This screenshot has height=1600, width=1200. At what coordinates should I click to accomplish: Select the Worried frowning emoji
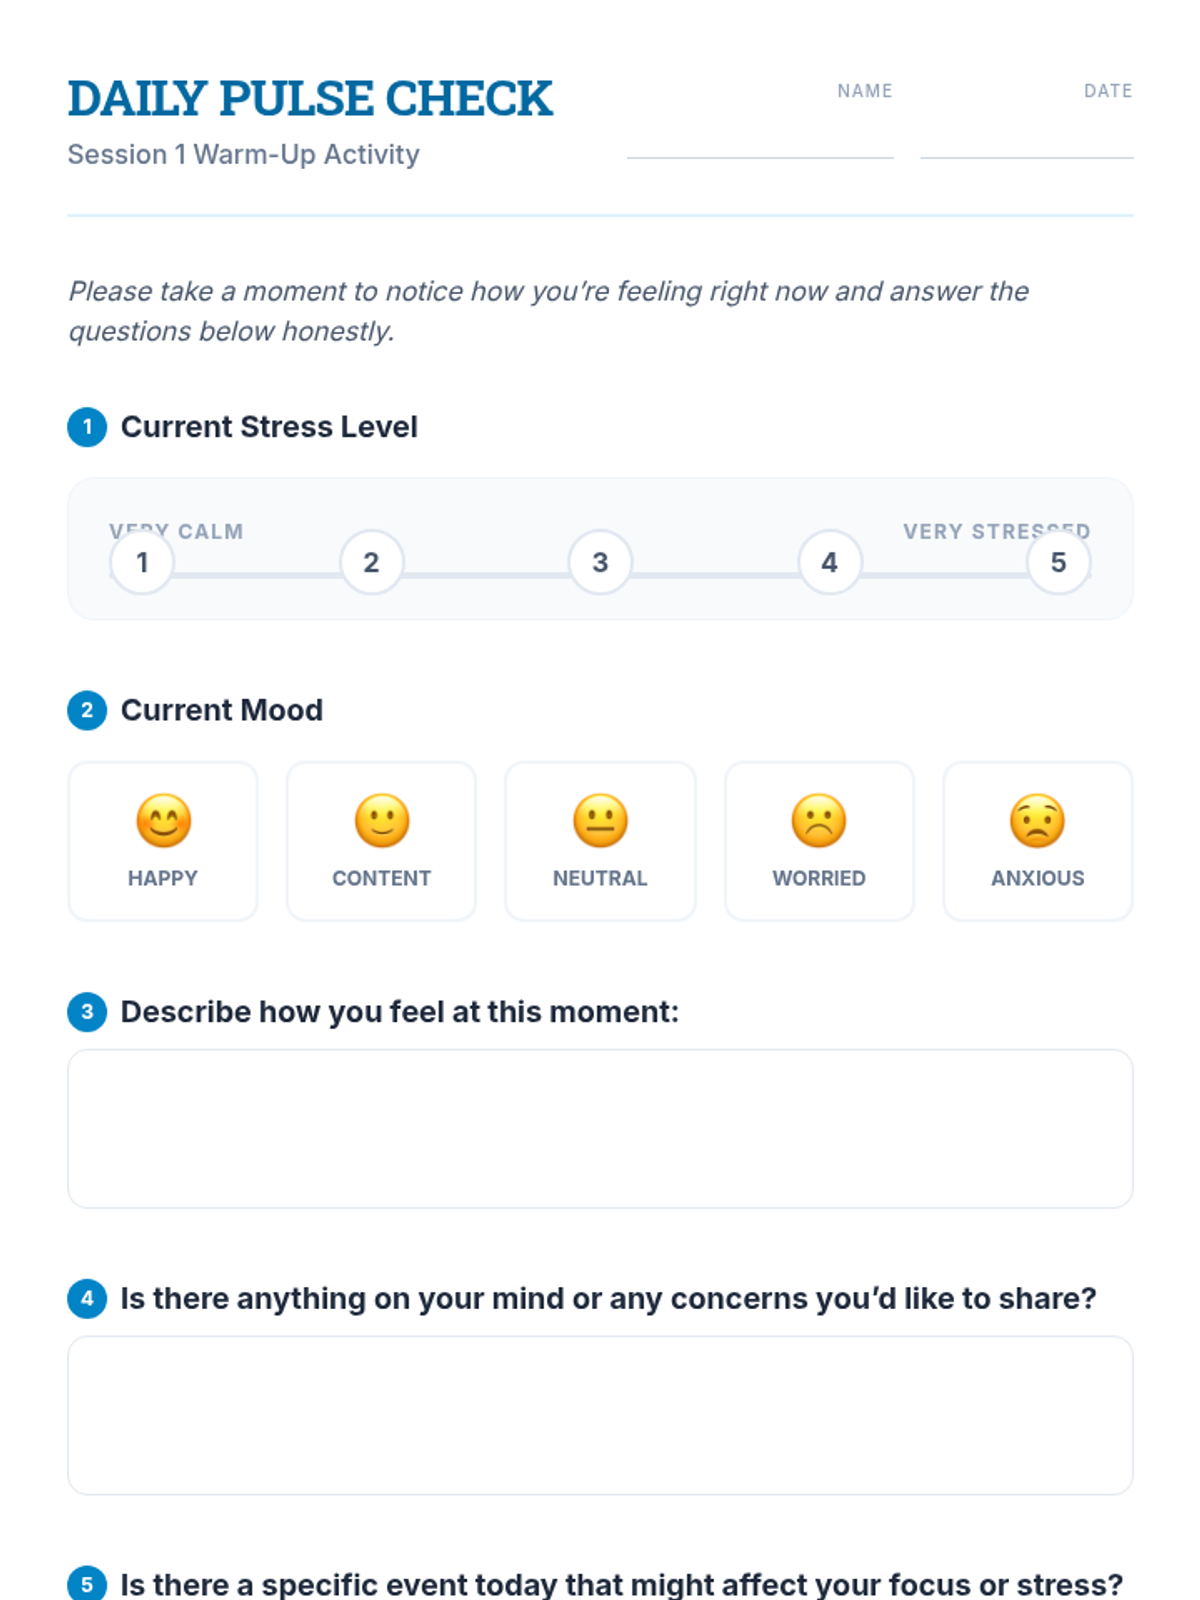tap(819, 821)
